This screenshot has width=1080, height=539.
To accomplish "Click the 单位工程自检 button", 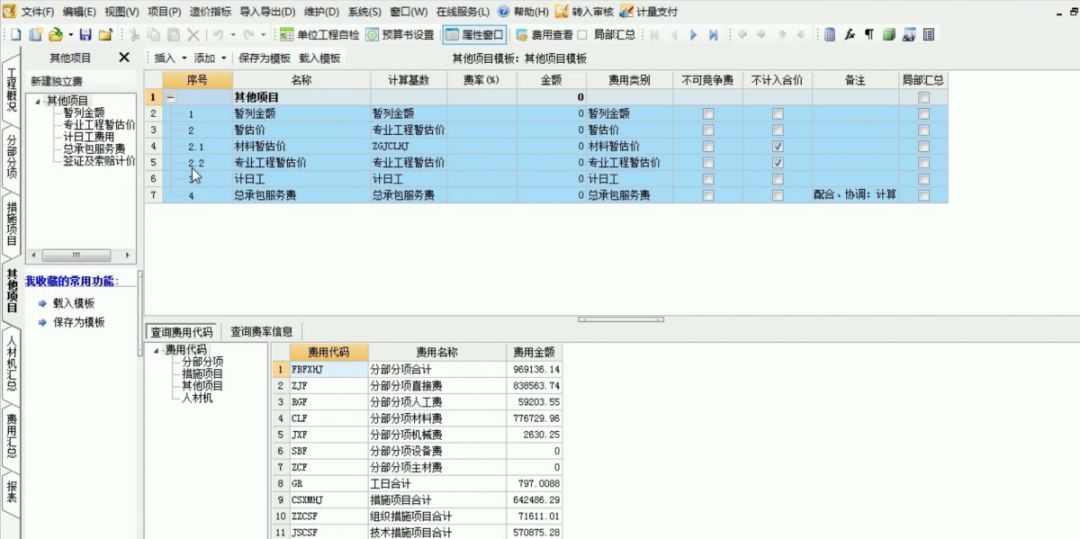I will [320, 34].
